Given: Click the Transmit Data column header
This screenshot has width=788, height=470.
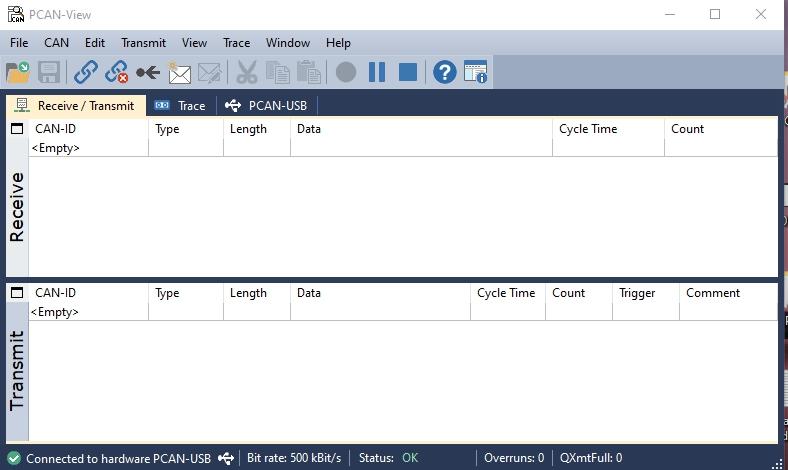Looking at the screenshot, I should click(380, 293).
